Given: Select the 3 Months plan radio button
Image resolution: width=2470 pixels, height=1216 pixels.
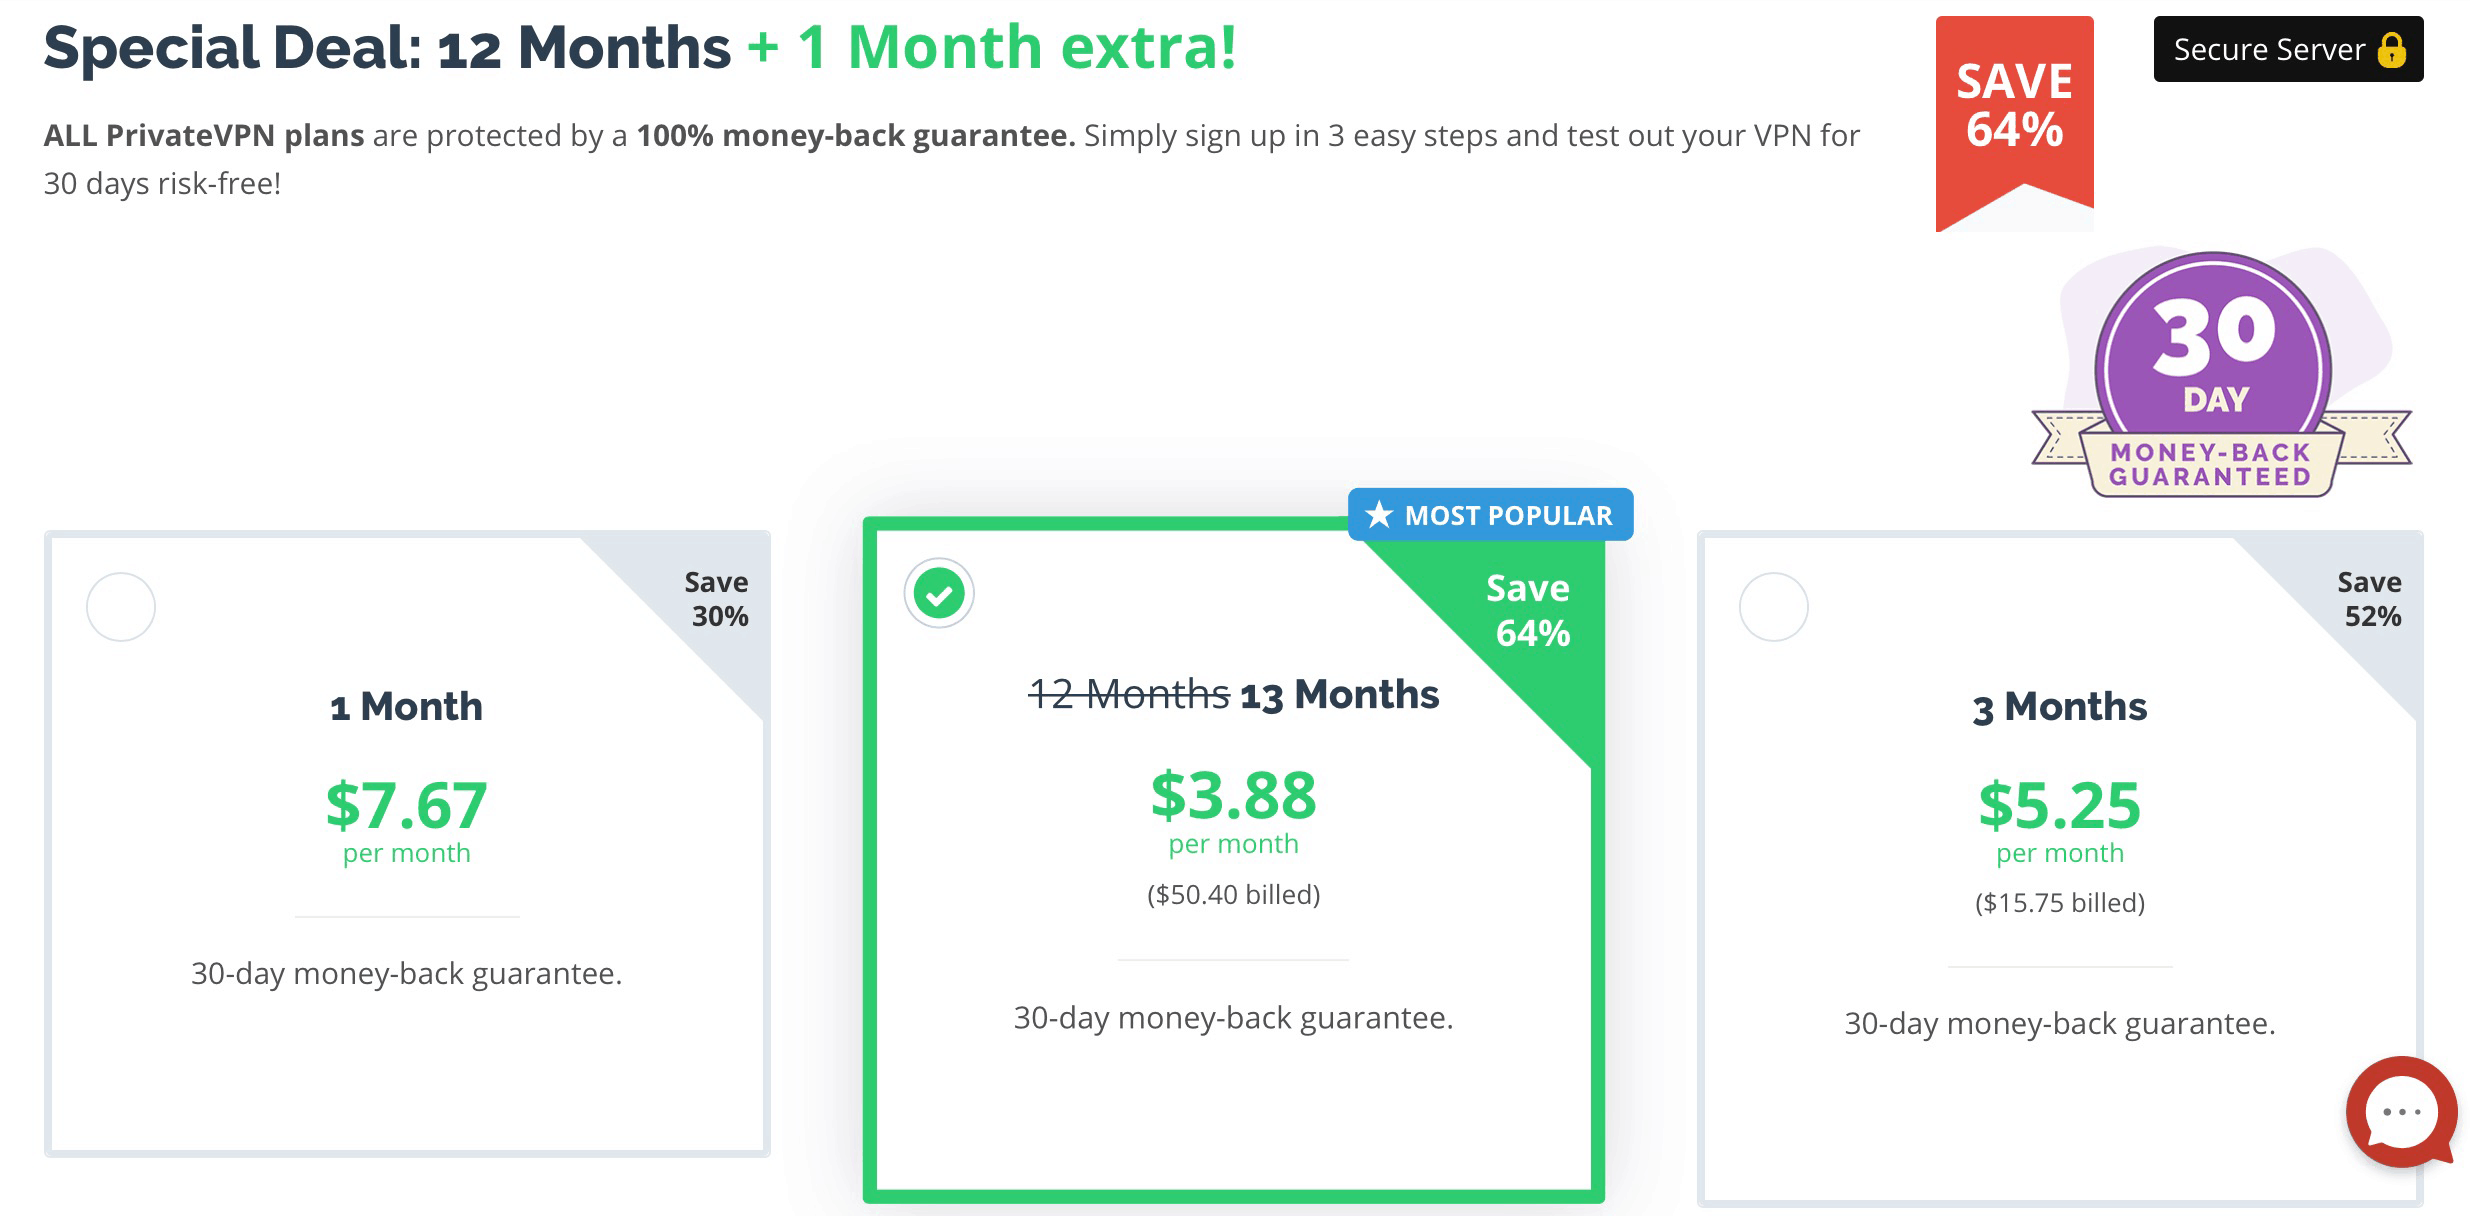Looking at the screenshot, I should coord(1774,607).
